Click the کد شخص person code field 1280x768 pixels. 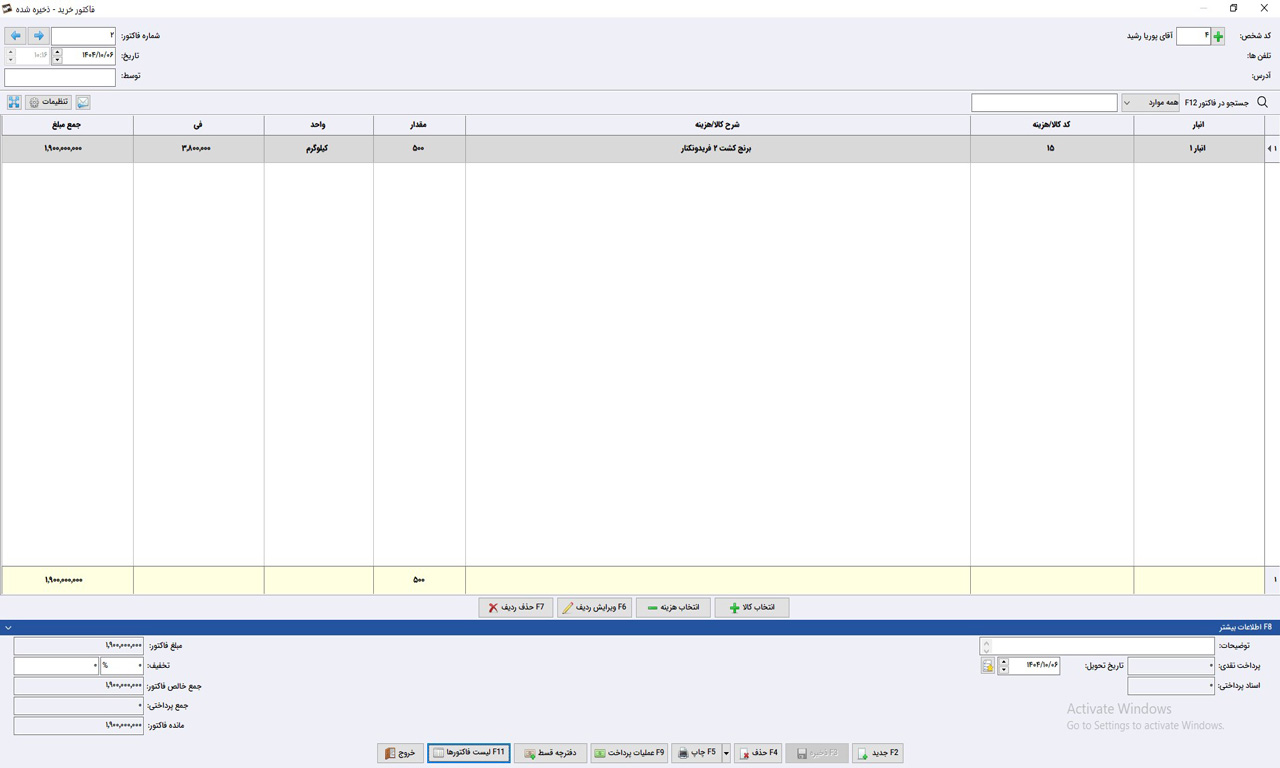click(x=1193, y=36)
